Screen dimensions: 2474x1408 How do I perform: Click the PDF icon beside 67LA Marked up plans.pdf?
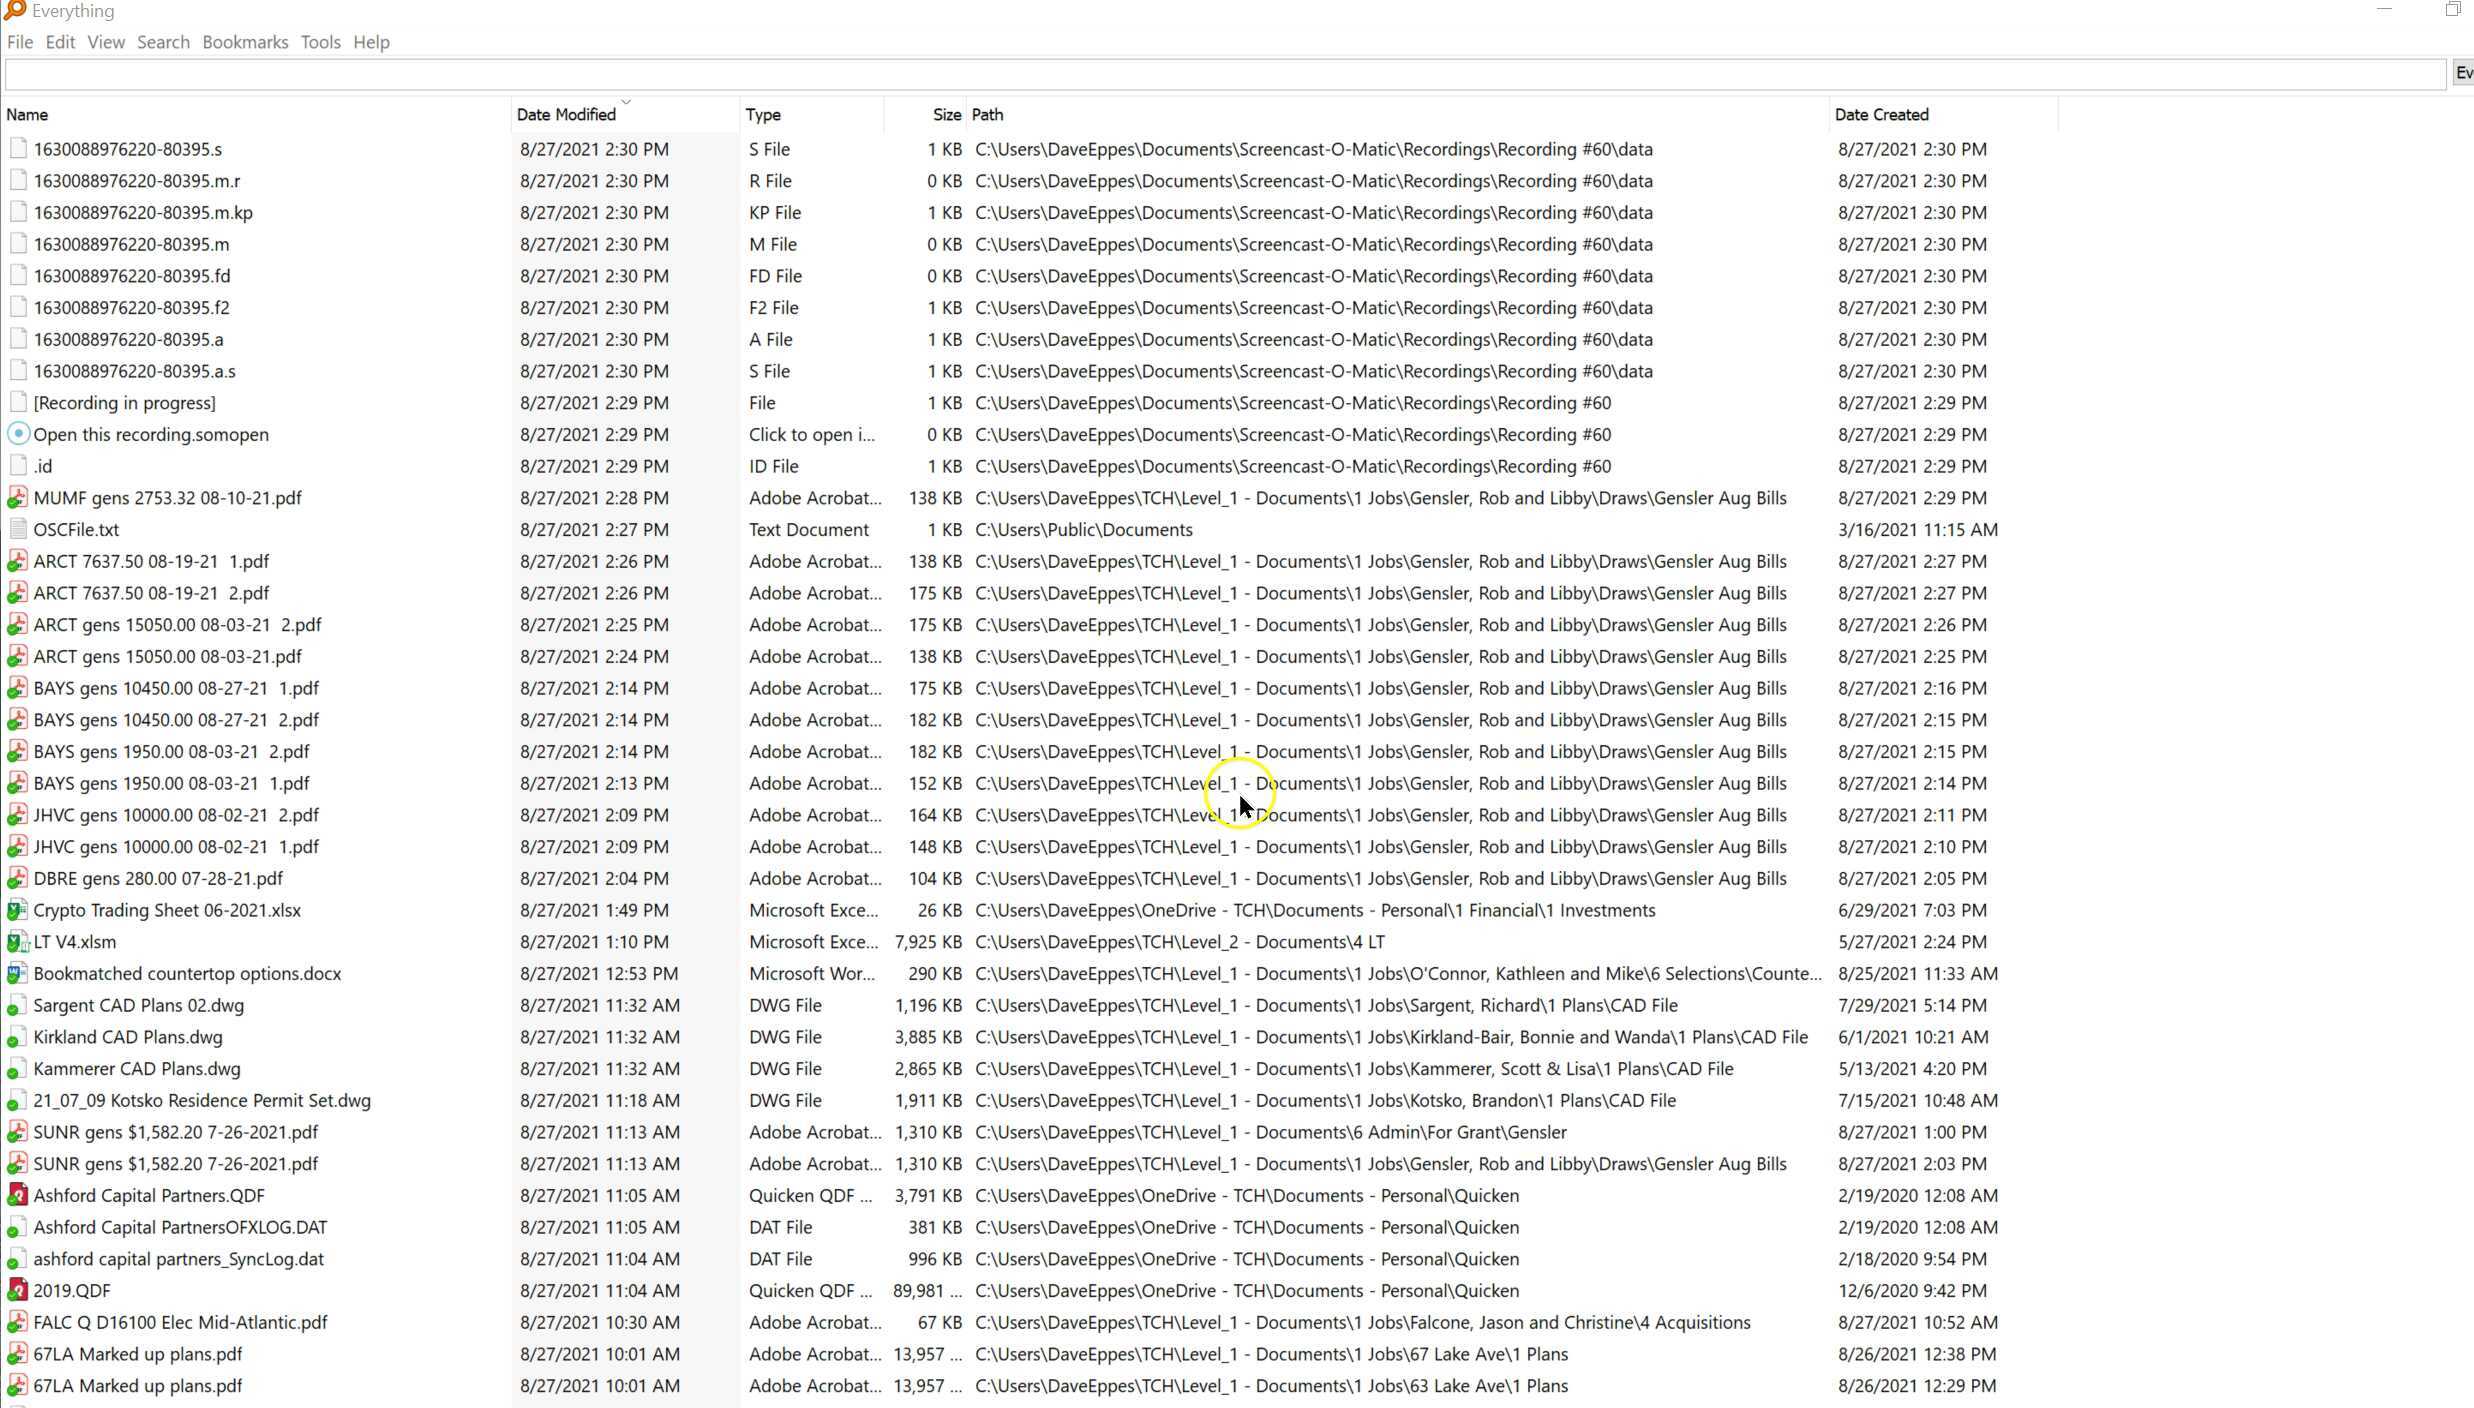pyautogui.click(x=17, y=1354)
